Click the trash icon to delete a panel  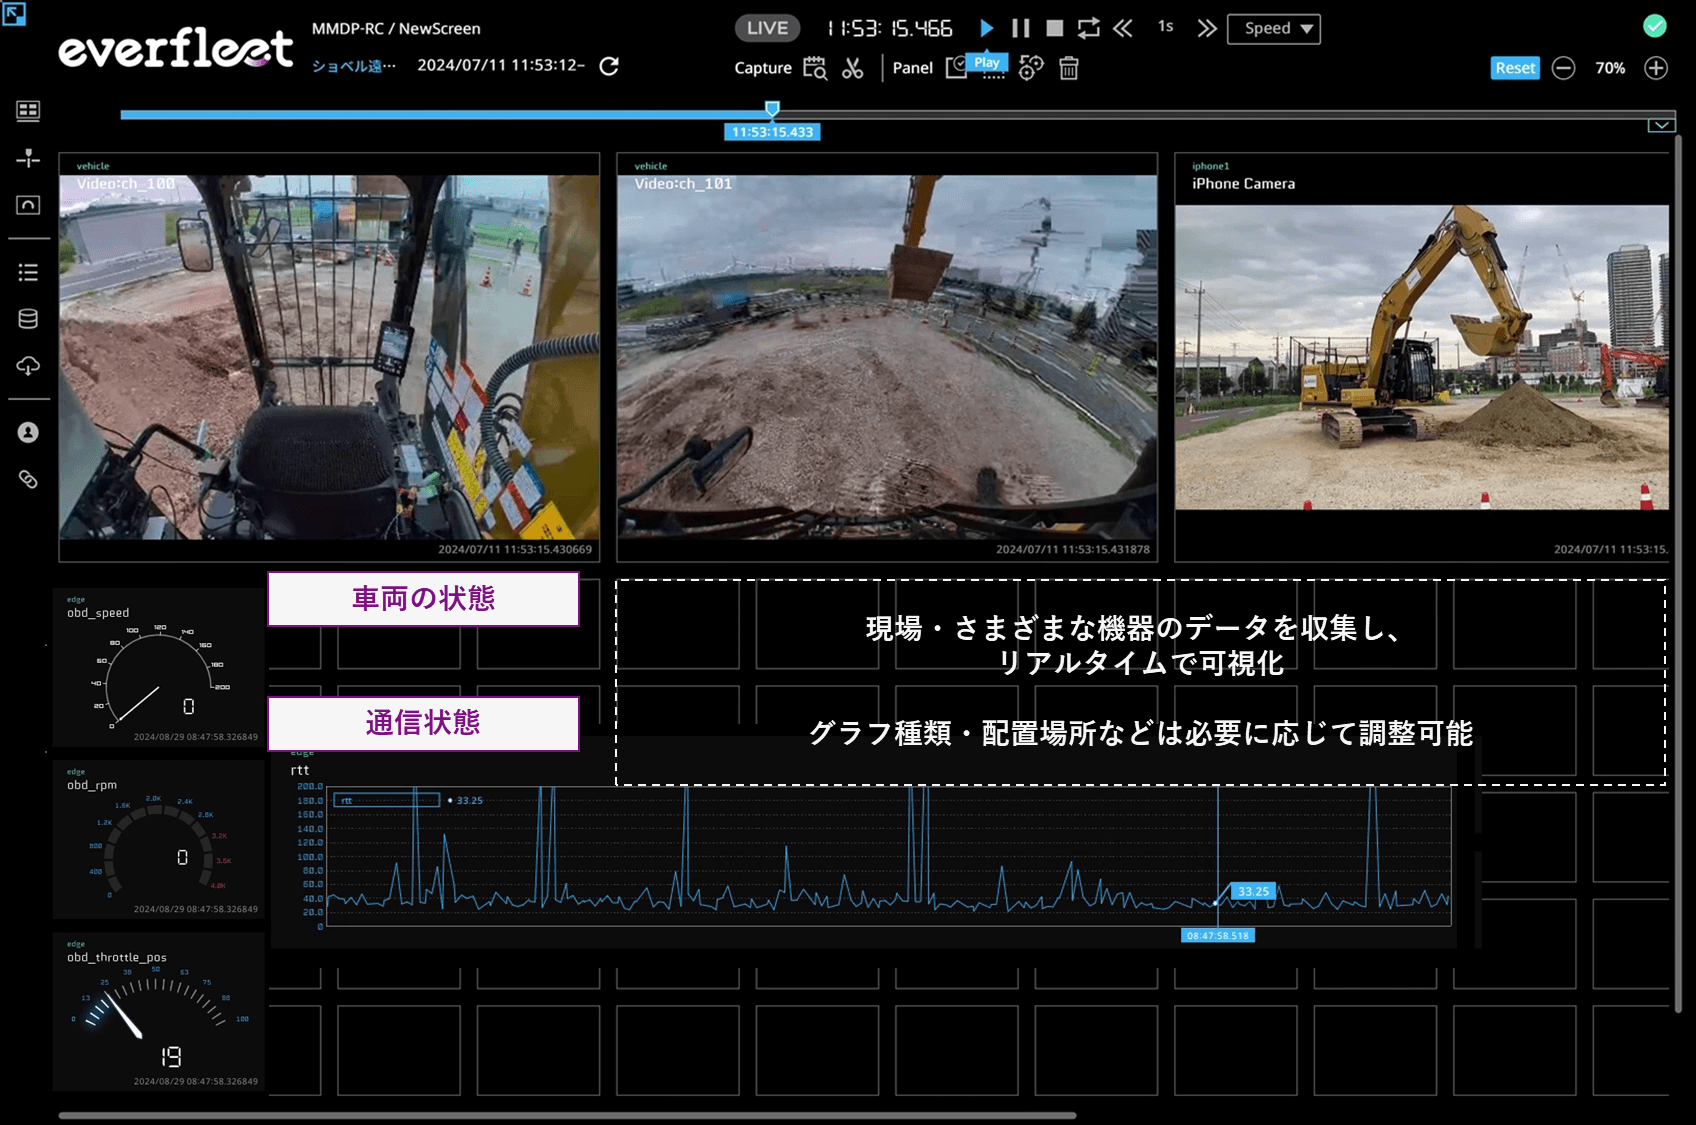point(1068,67)
